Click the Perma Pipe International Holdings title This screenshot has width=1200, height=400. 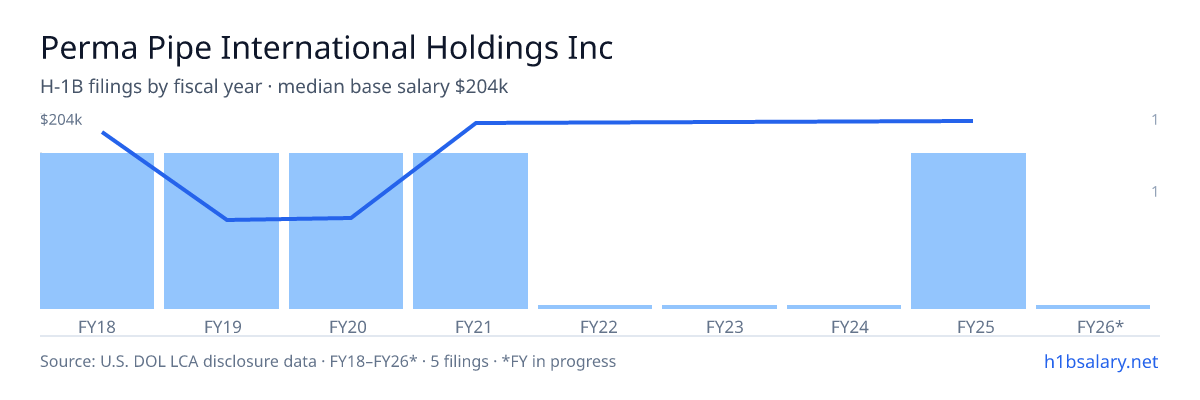coord(327,47)
